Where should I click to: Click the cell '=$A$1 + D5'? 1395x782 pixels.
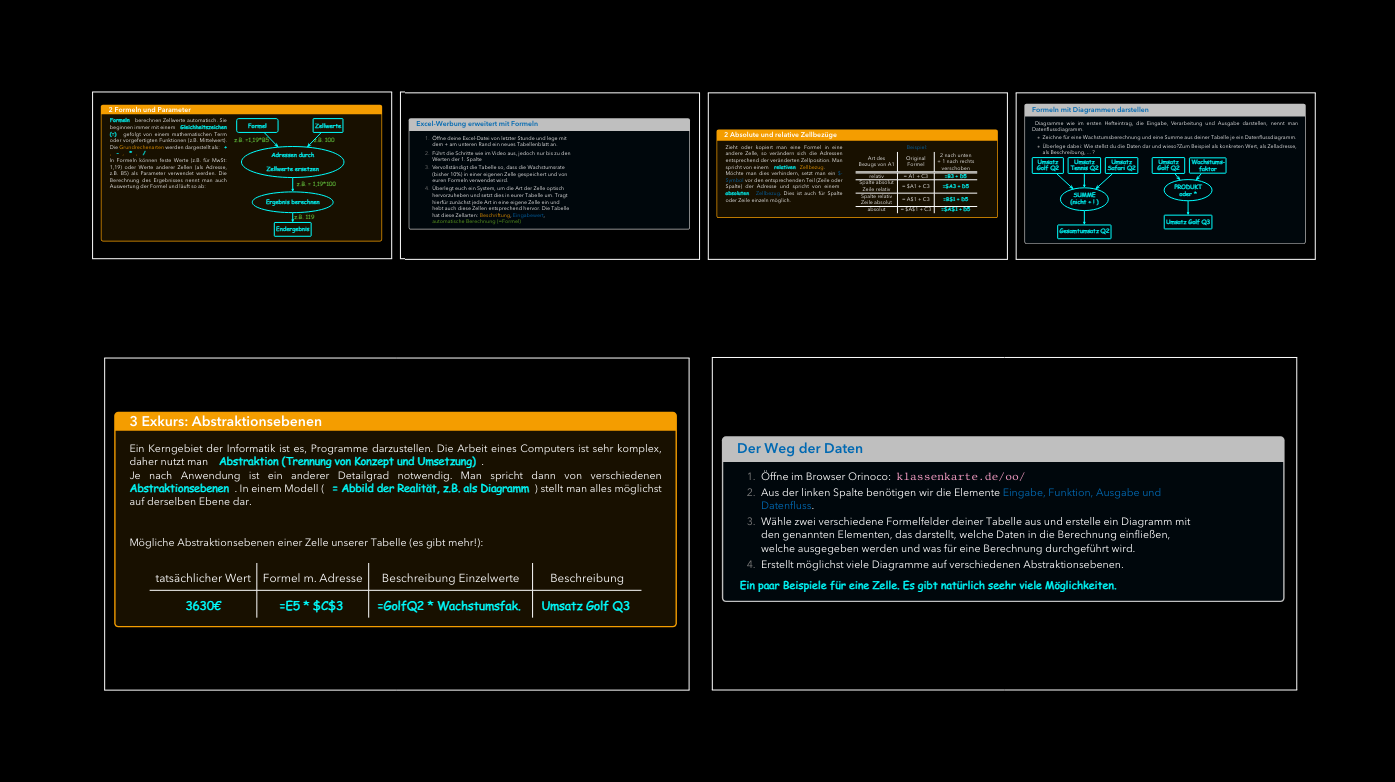coord(956,210)
